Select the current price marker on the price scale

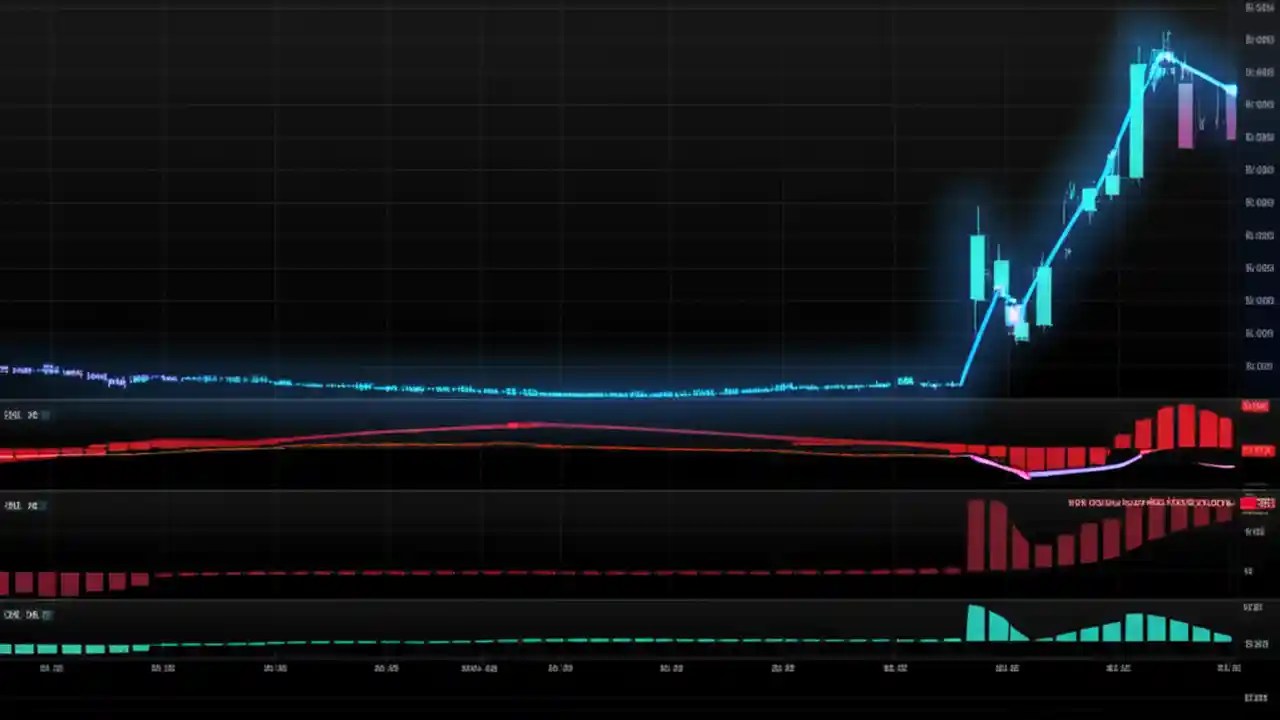[x=1256, y=406]
